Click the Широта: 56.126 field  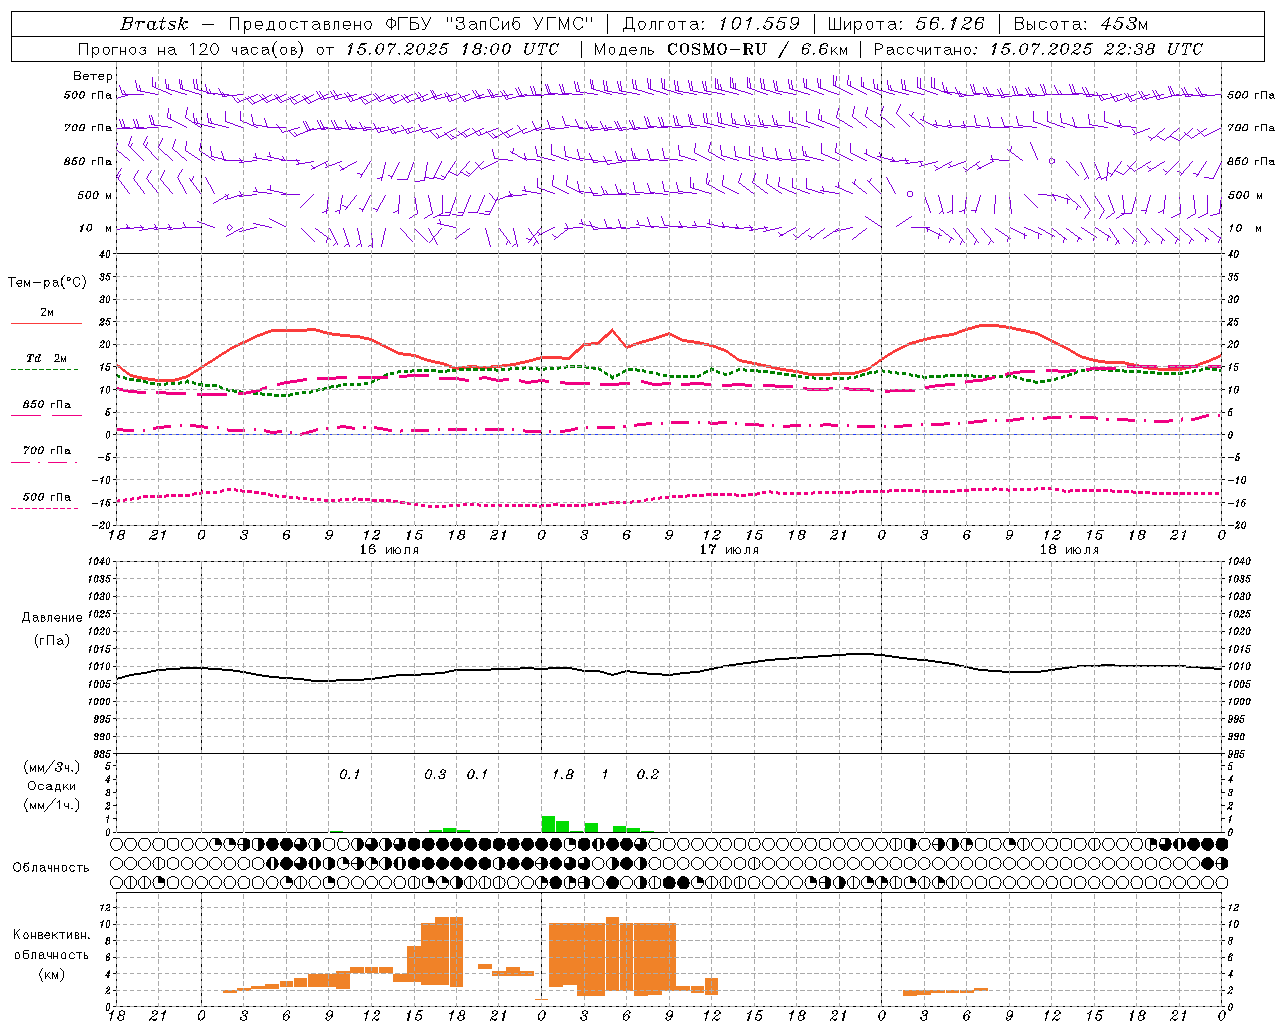(906, 24)
